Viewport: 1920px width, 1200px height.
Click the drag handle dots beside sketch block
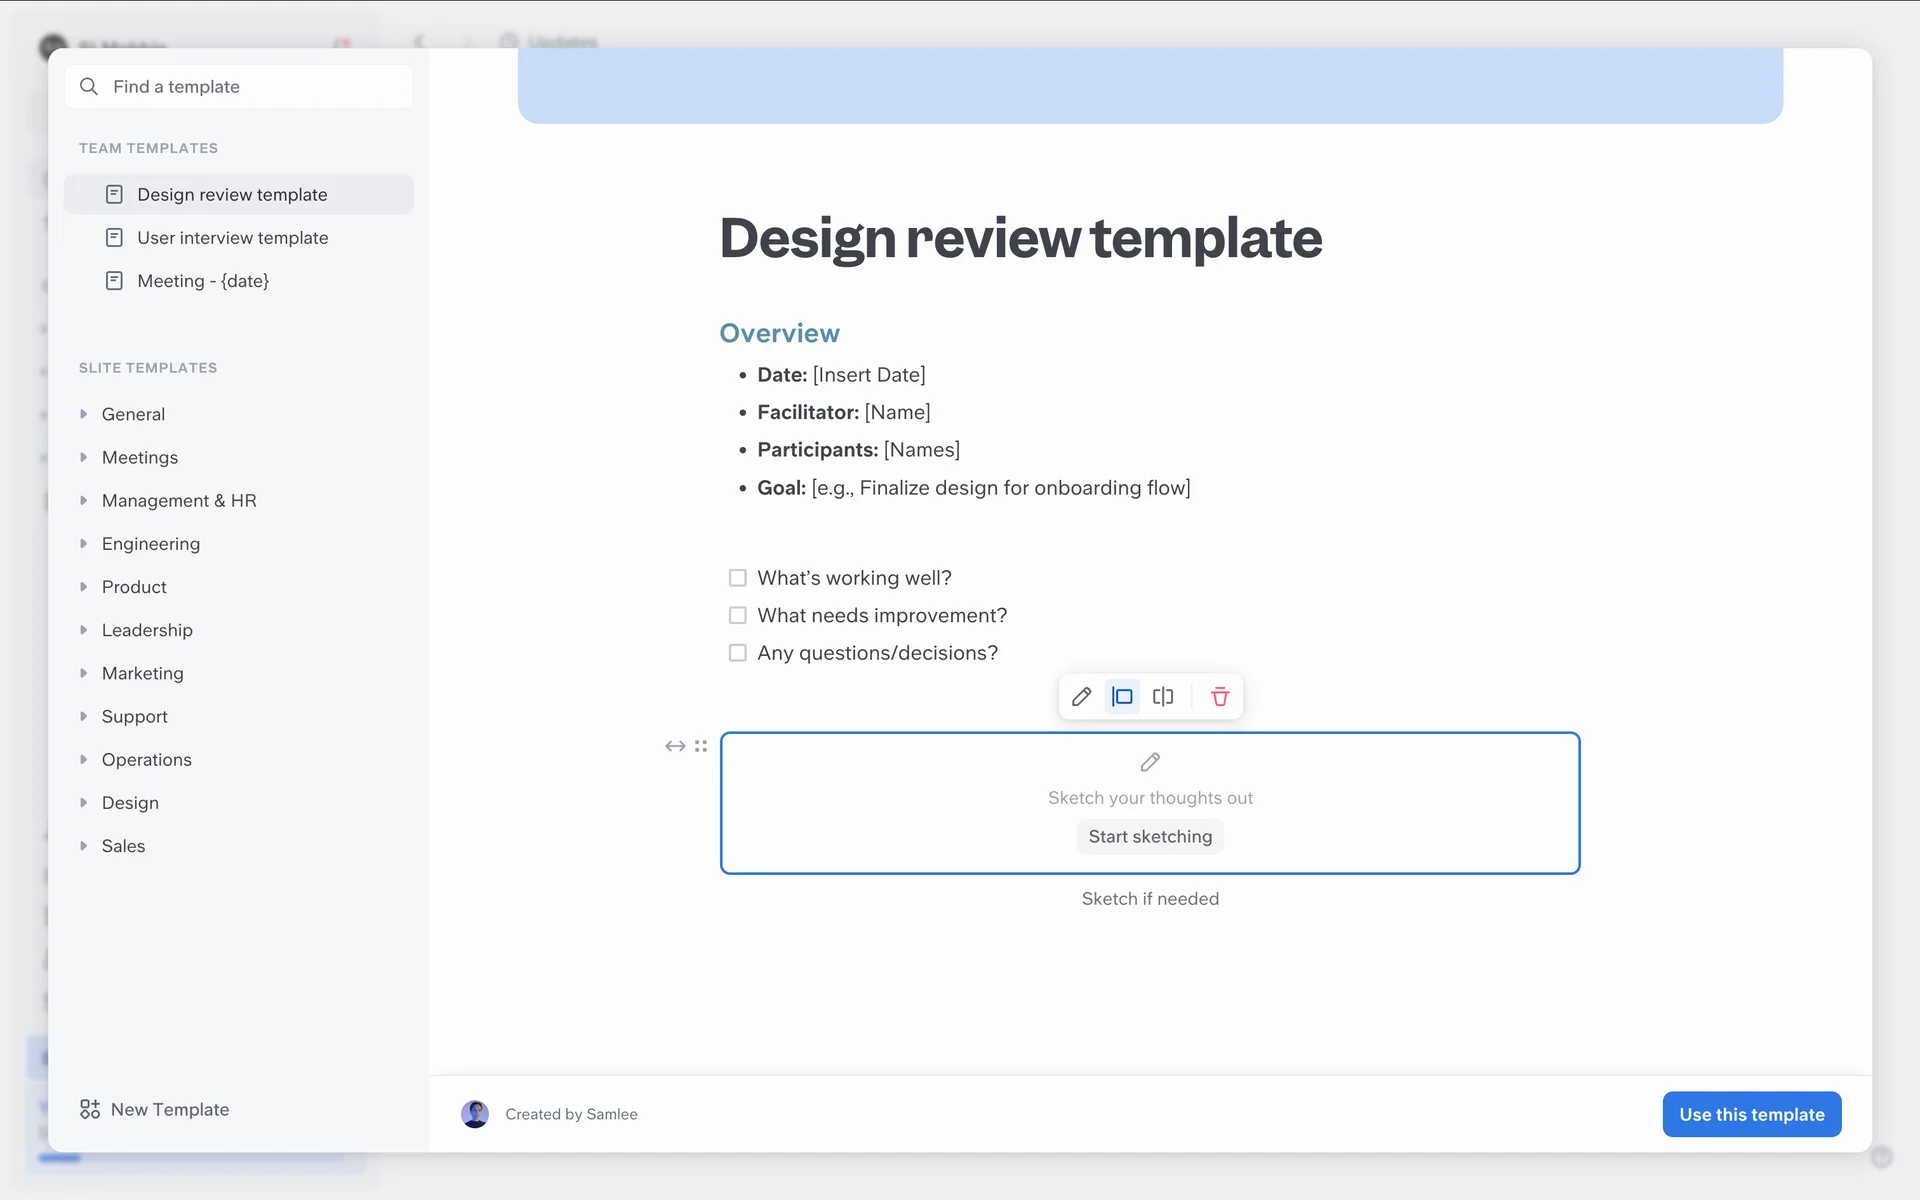point(701,746)
